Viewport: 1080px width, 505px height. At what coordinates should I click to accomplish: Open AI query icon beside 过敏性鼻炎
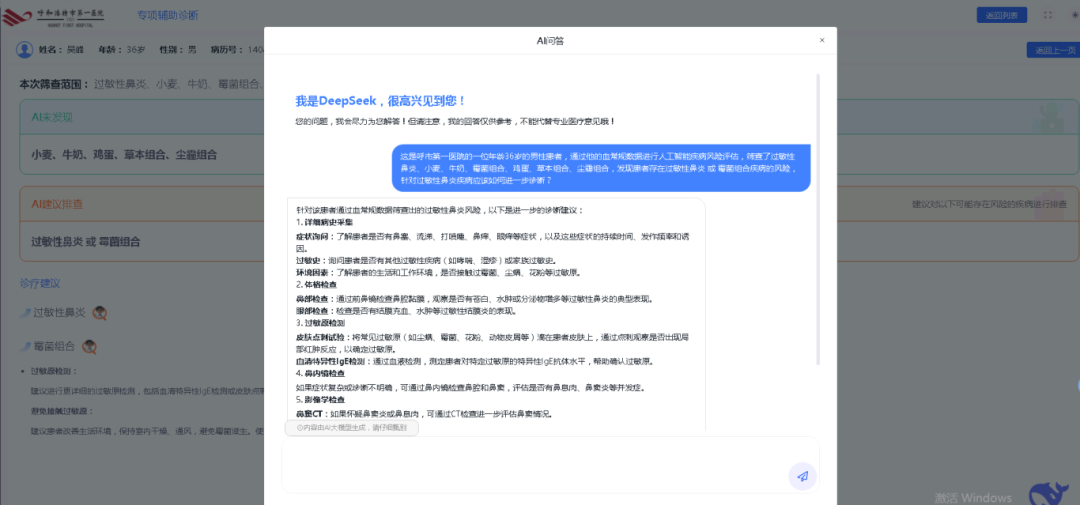tap(100, 313)
